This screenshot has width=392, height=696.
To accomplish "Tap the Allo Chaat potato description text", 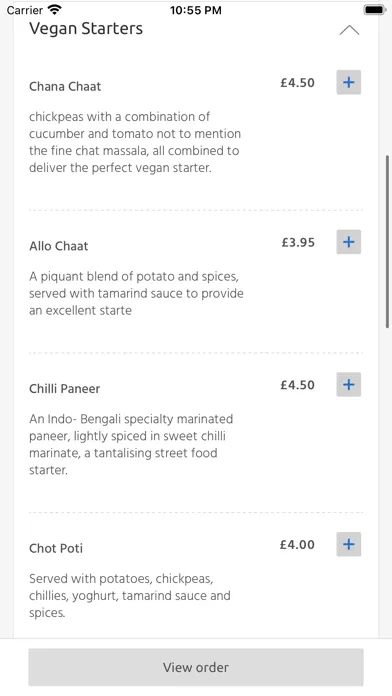I will (x=136, y=293).
